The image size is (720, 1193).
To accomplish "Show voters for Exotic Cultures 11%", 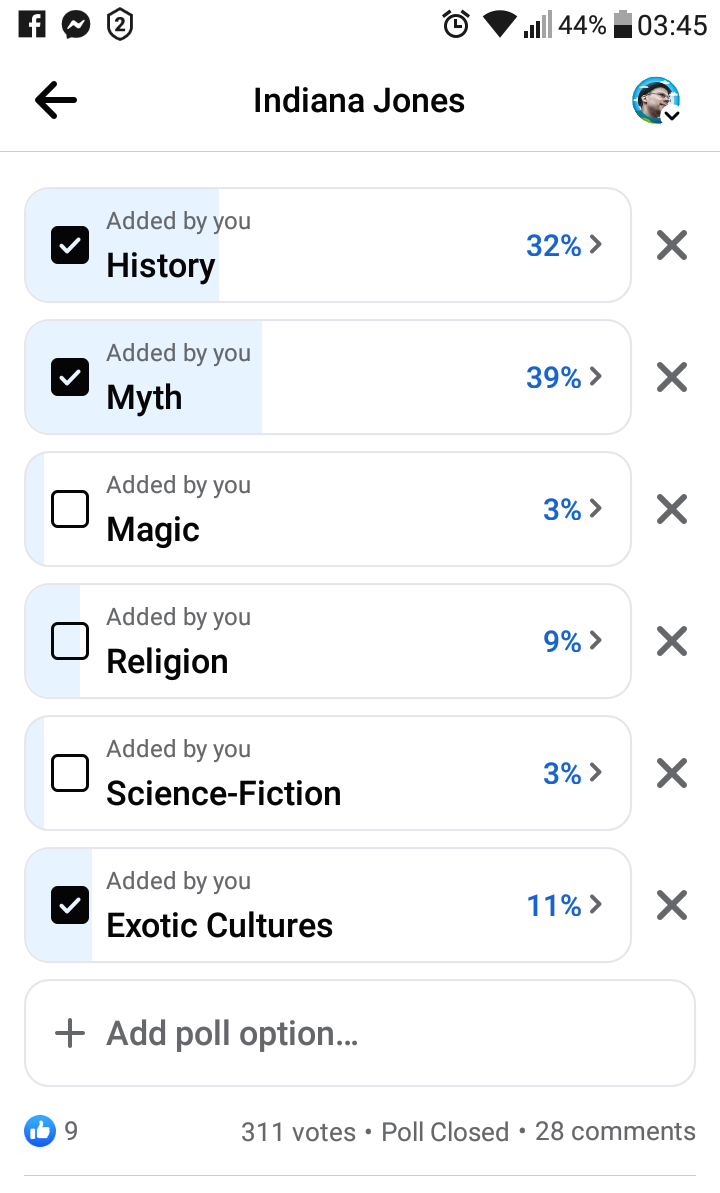I will 564,905.
